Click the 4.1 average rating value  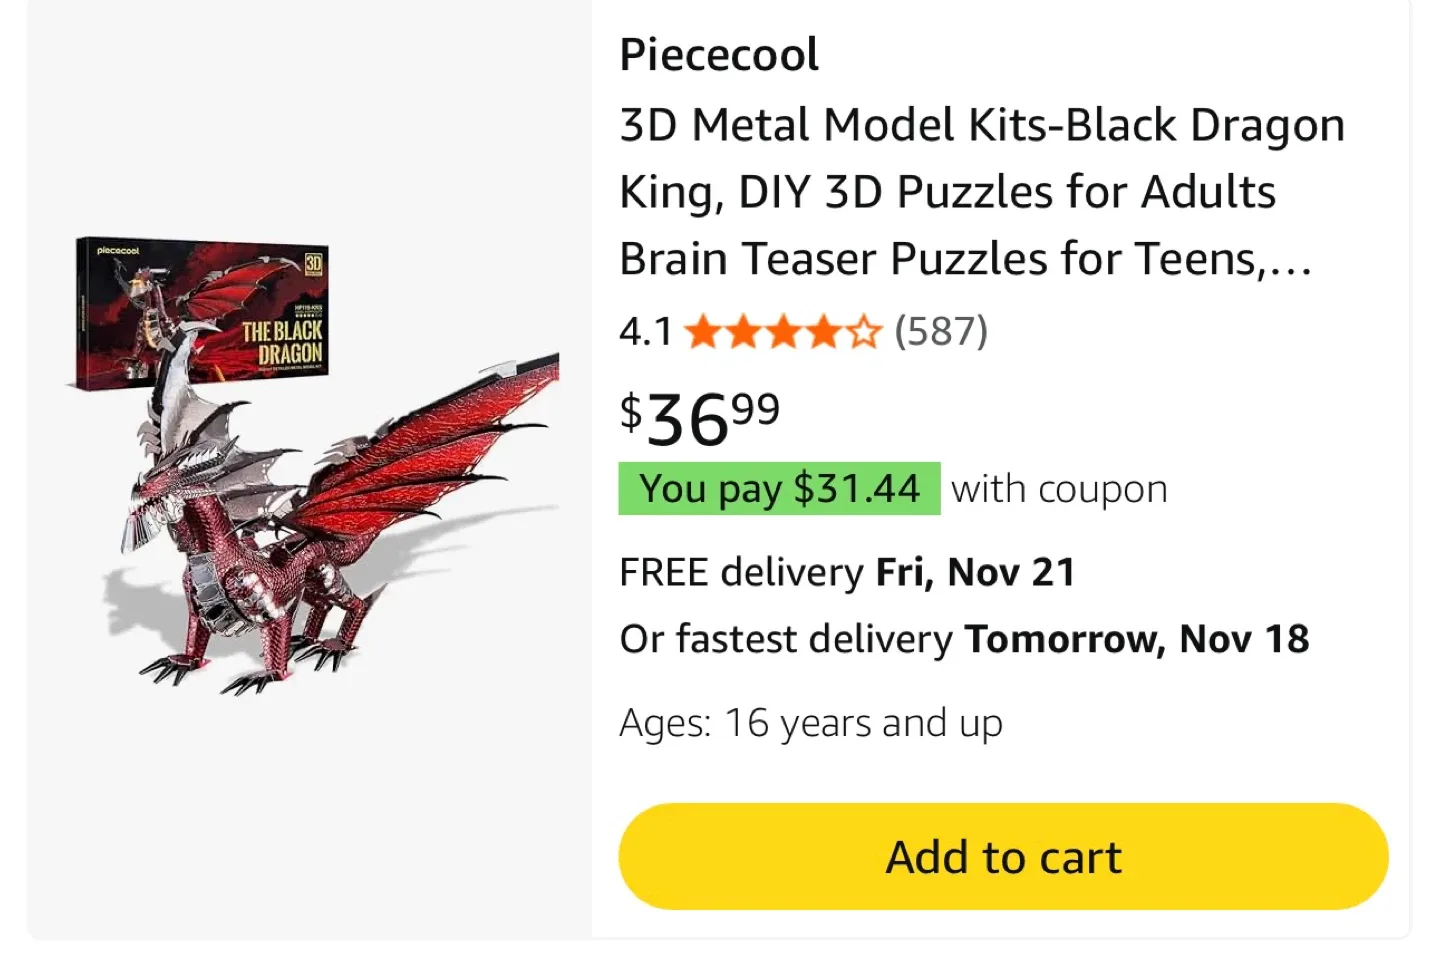point(645,331)
